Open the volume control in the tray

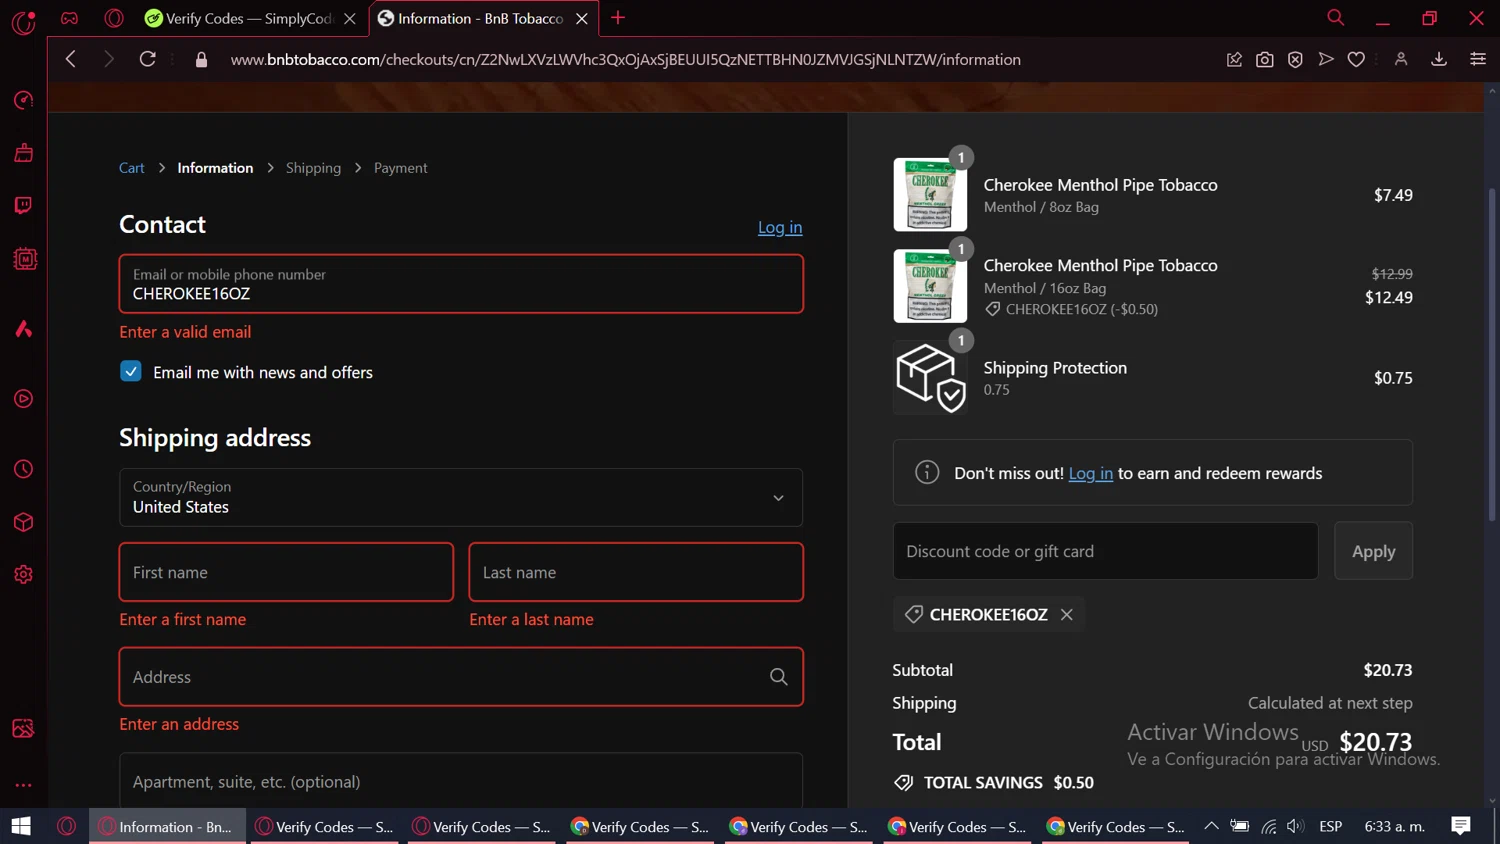click(x=1296, y=826)
